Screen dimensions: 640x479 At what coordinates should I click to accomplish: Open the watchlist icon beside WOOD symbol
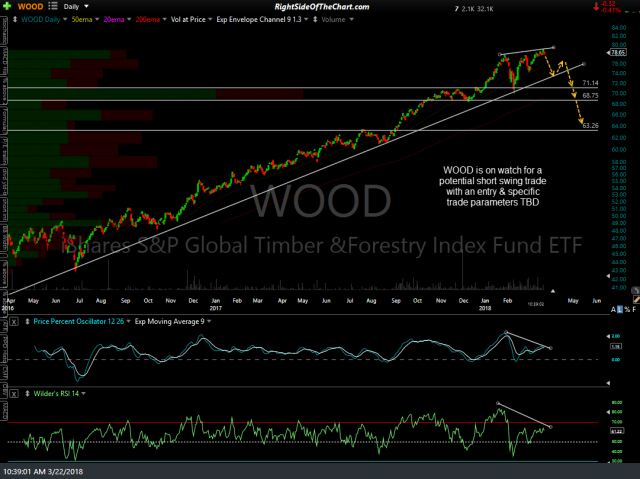tap(53, 6)
